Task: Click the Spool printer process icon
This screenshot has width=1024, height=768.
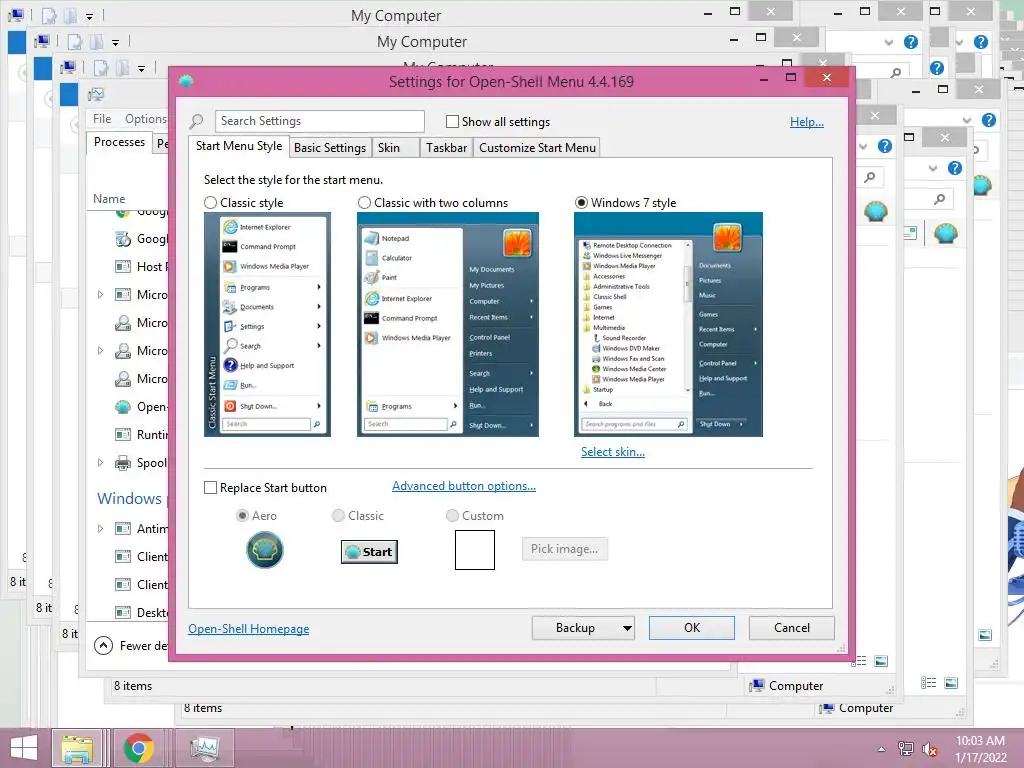Action: pyautogui.click(x=123, y=463)
